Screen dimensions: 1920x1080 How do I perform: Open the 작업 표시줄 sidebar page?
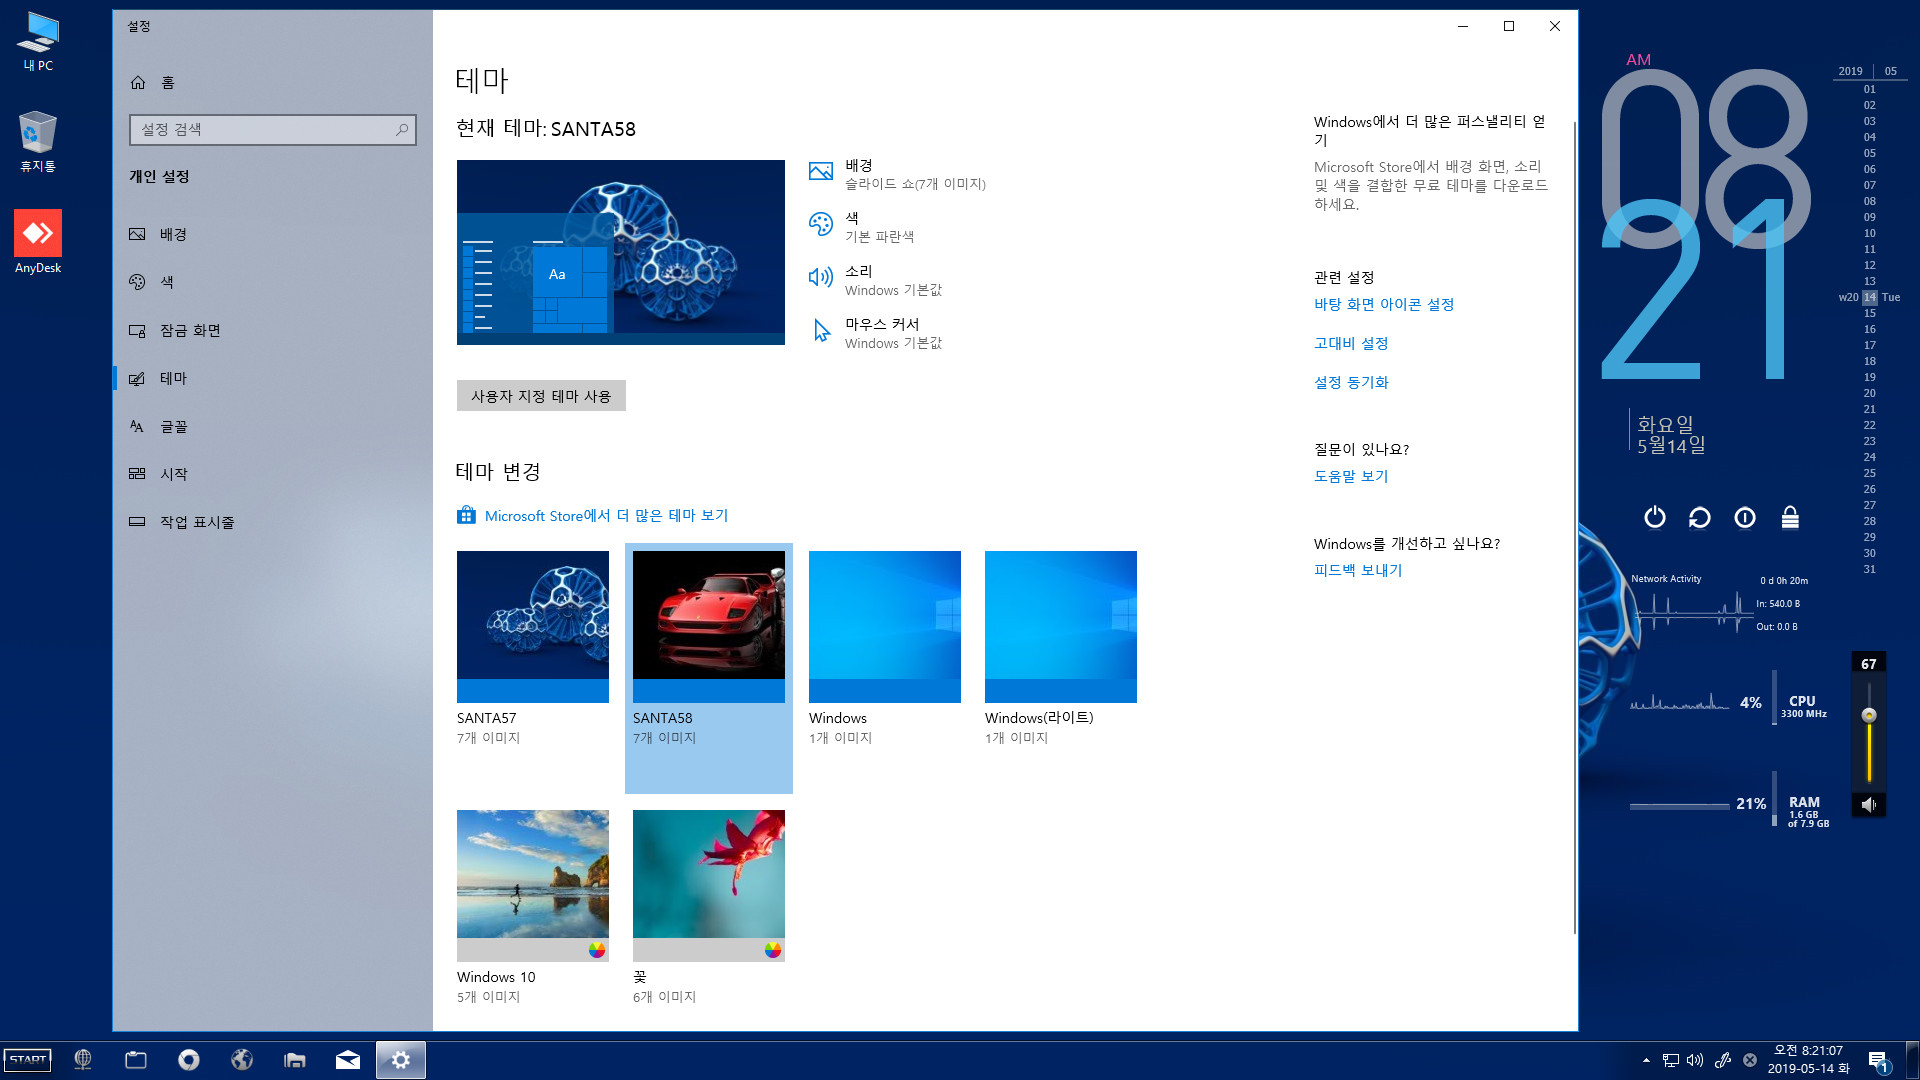pyautogui.click(x=272, y=522)
